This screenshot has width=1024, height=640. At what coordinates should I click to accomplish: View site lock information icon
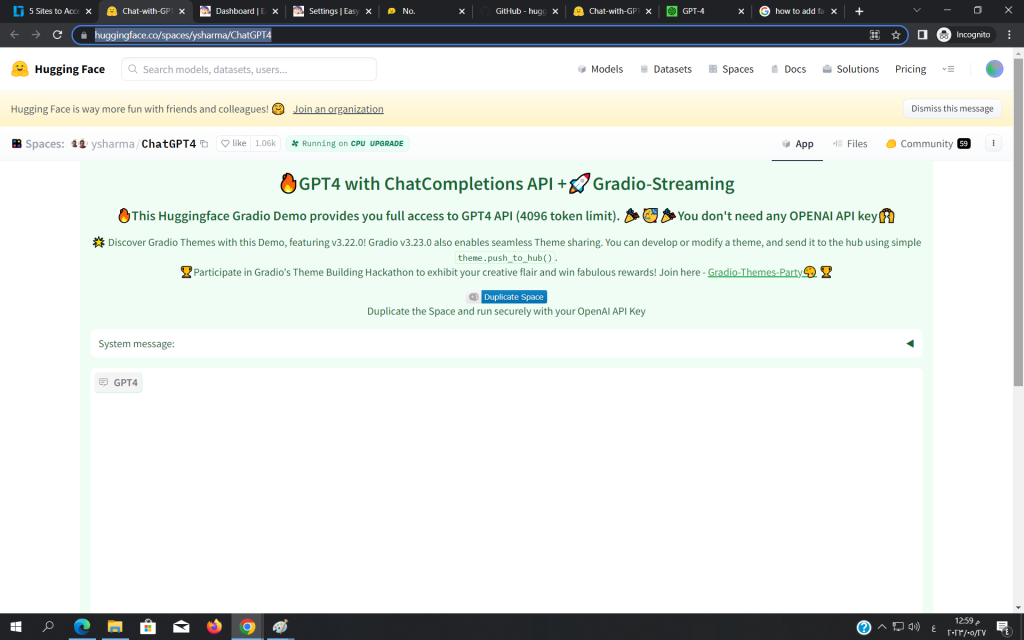(84, 35)
